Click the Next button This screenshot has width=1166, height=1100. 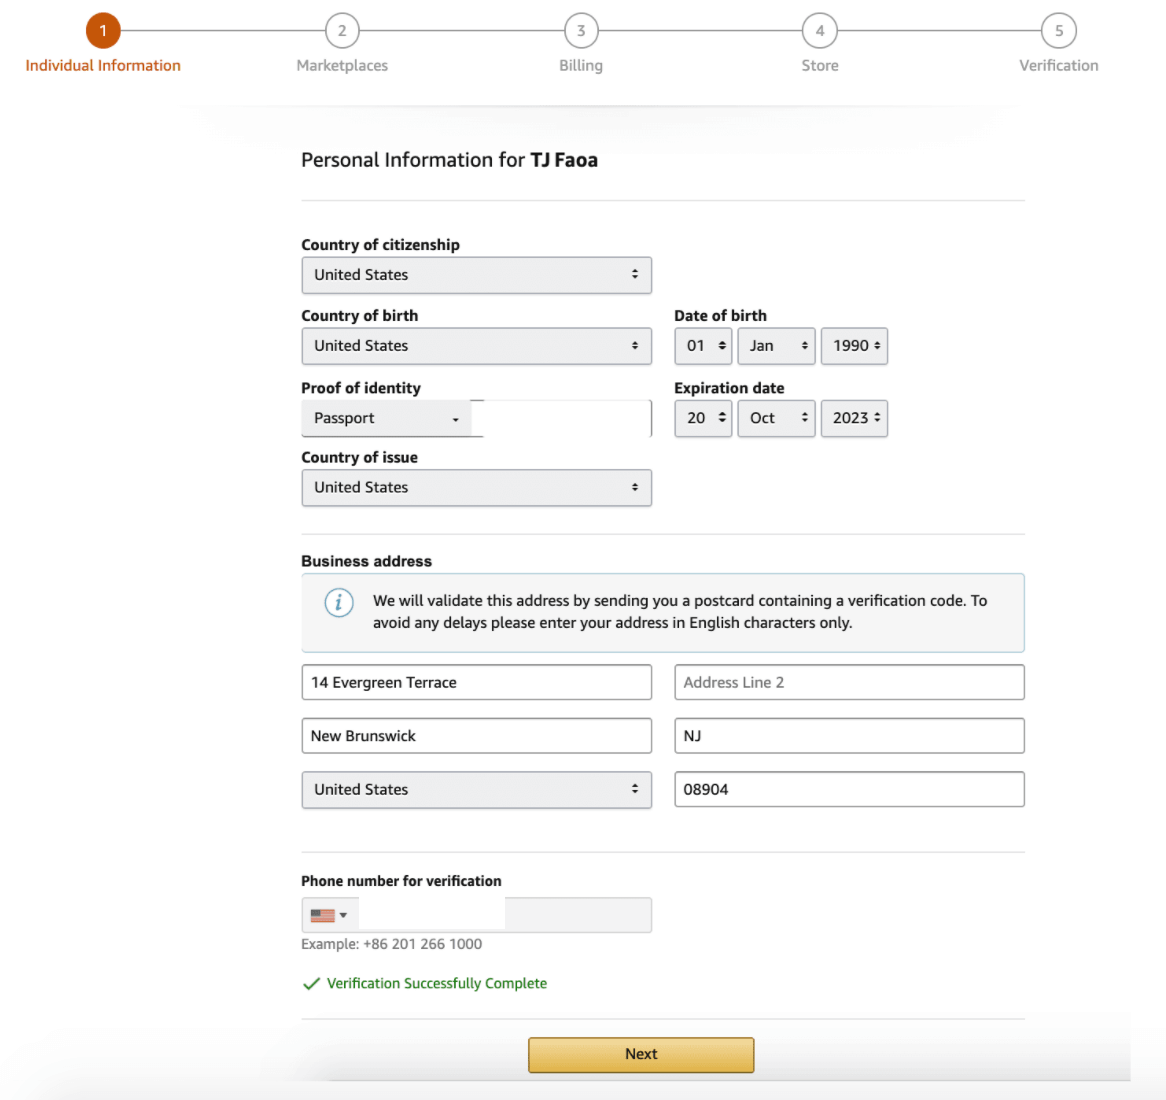640,1054
